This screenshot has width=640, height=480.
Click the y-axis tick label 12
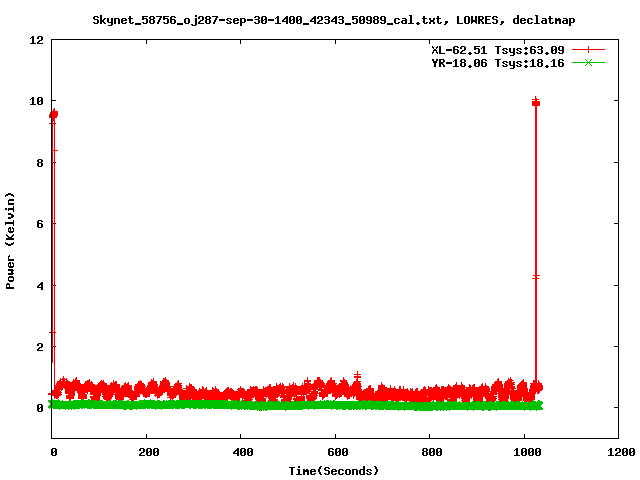pos(36,40)
